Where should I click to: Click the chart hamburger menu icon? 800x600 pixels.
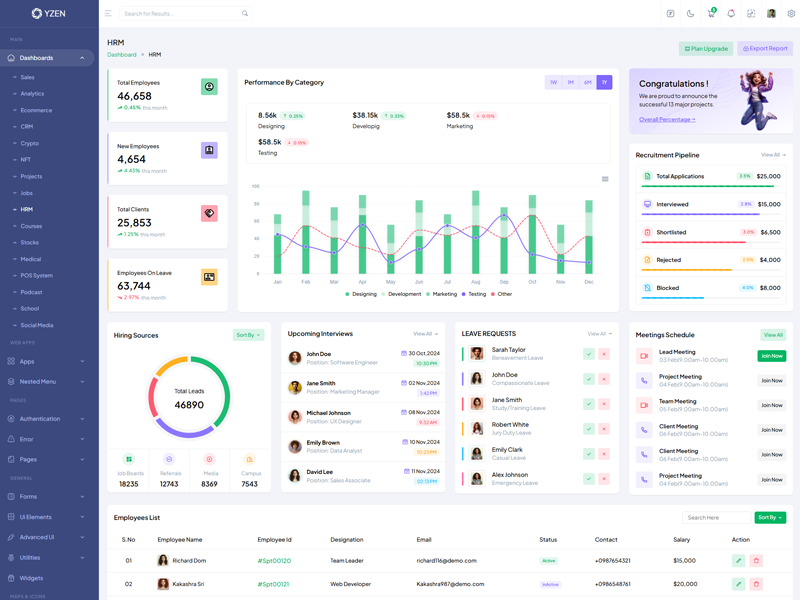pyautogui.click(x=605, y=179)
